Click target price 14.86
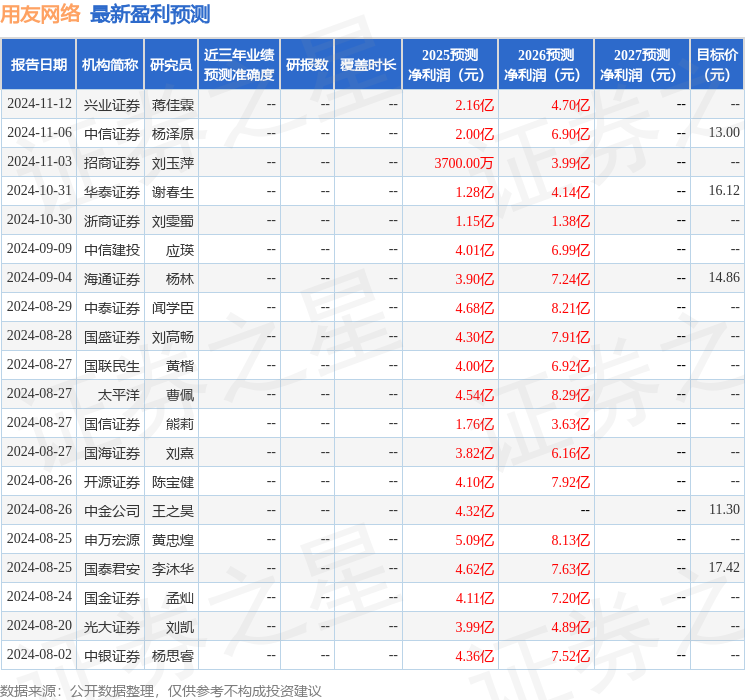 pyautogui.click(x=724, y=278)
